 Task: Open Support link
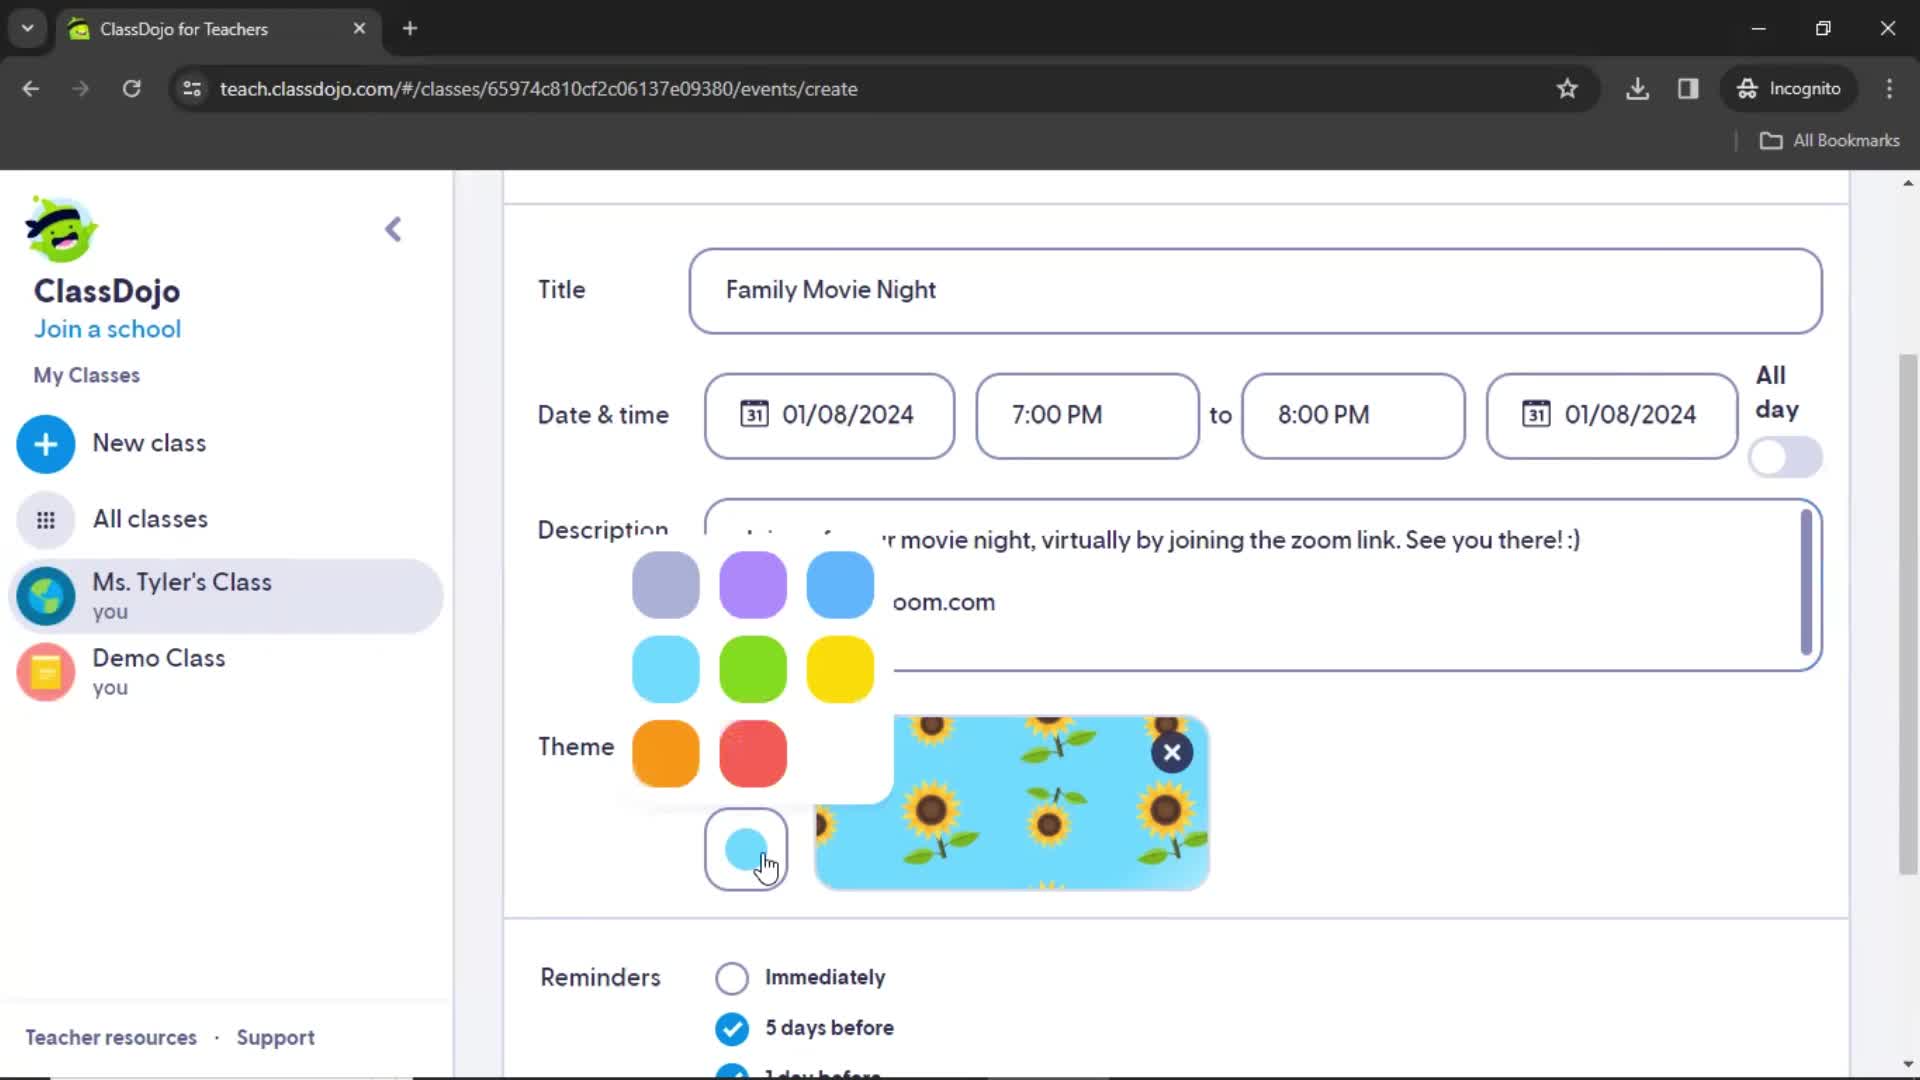[275, 1038]
